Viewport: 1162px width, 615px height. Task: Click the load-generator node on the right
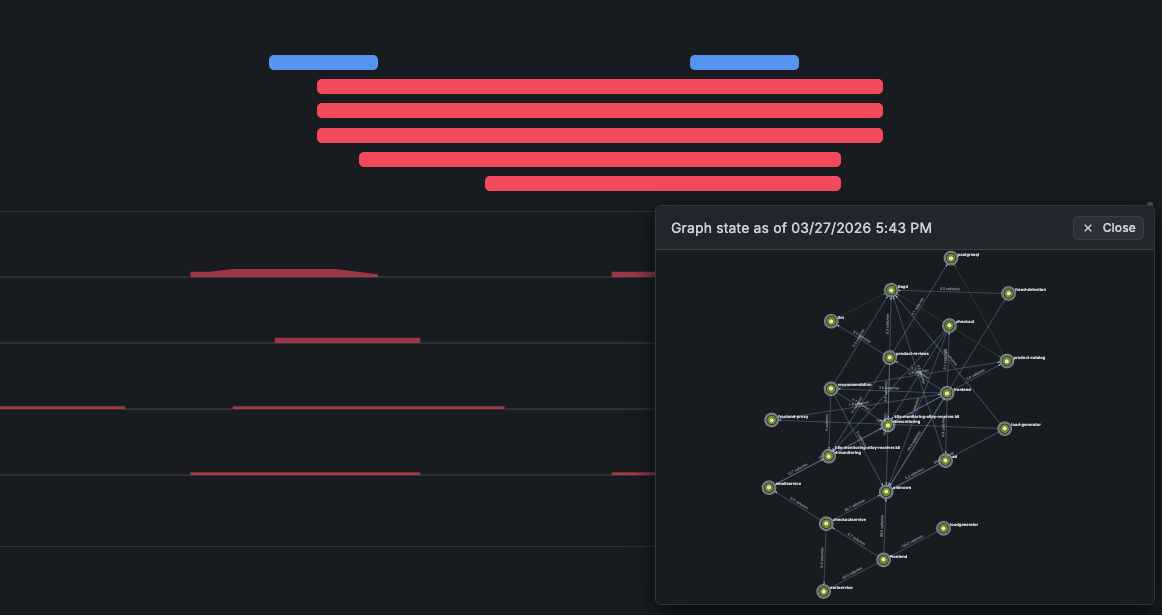point(1004,428)
